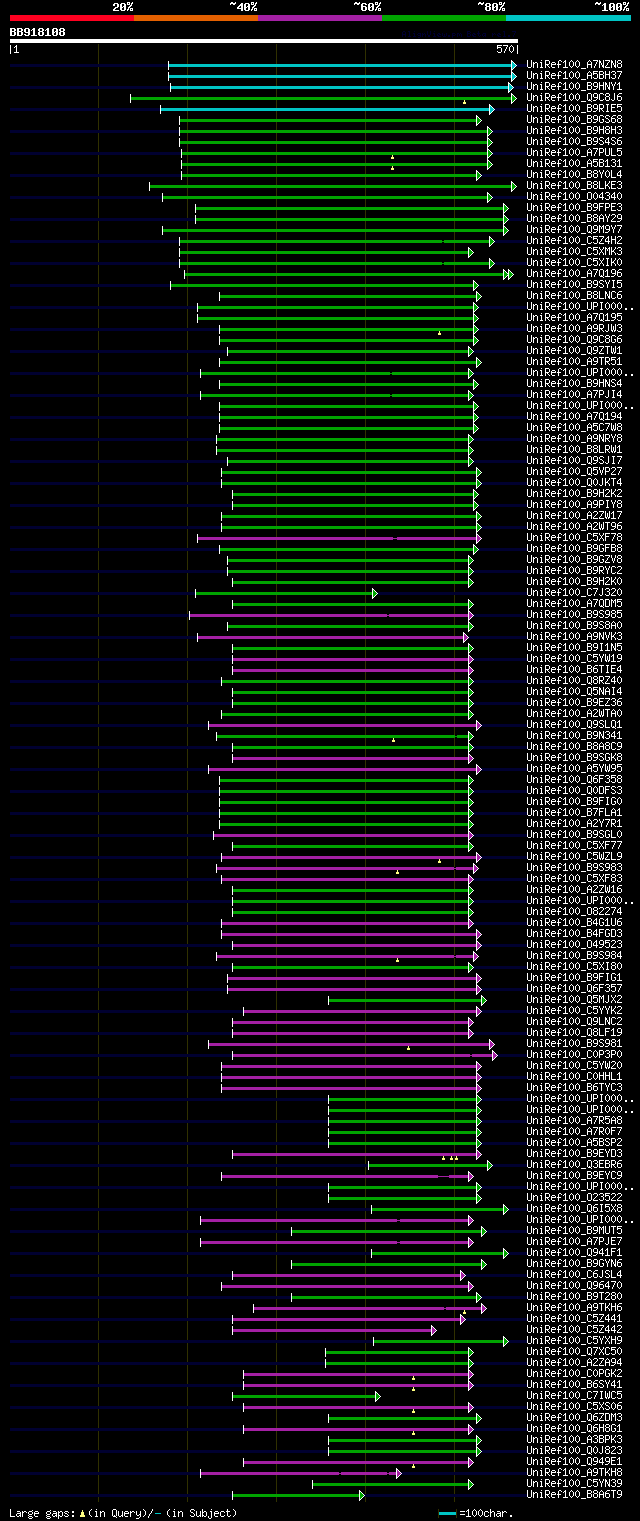Open hit UniRef100_Q9M9Y7
Image resolution: width=640 pixels, height=1521 pixels.
[x=572, y=229]
